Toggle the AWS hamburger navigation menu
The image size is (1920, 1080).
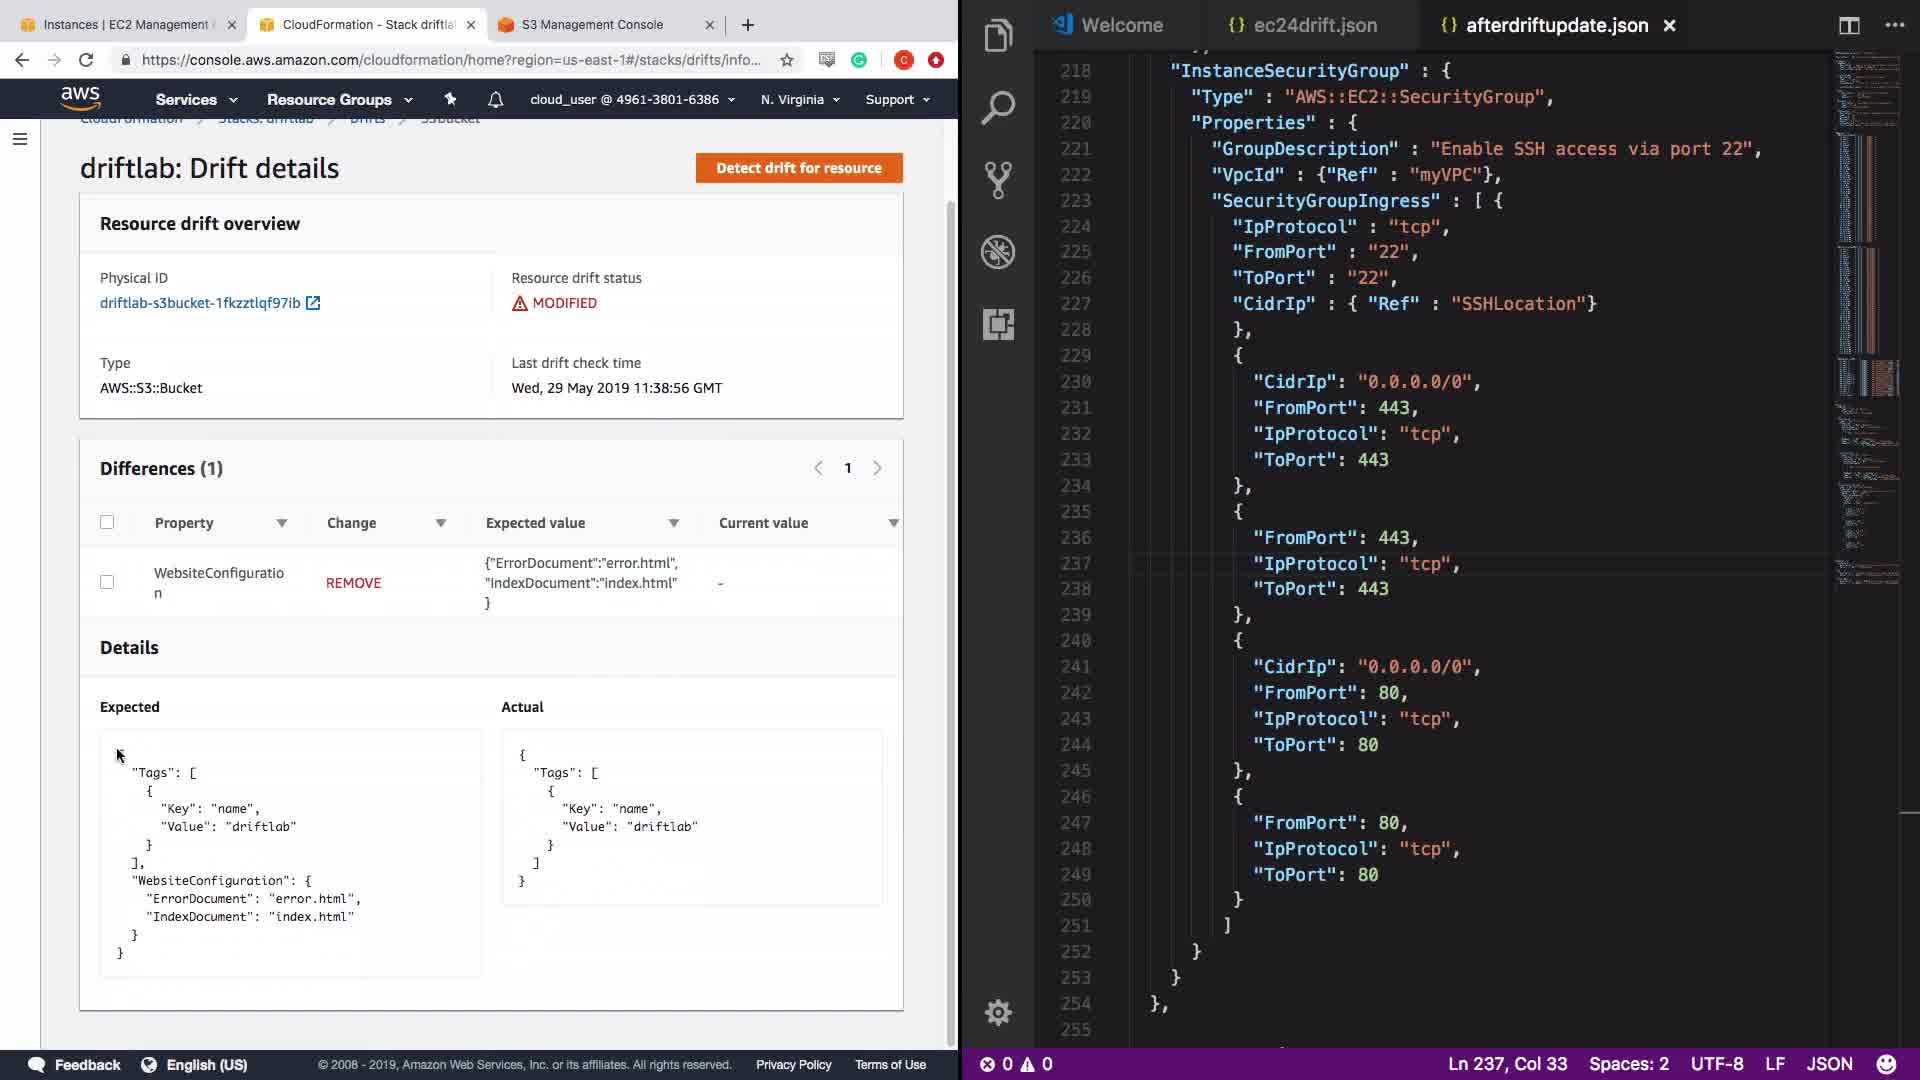pos(19,139)
